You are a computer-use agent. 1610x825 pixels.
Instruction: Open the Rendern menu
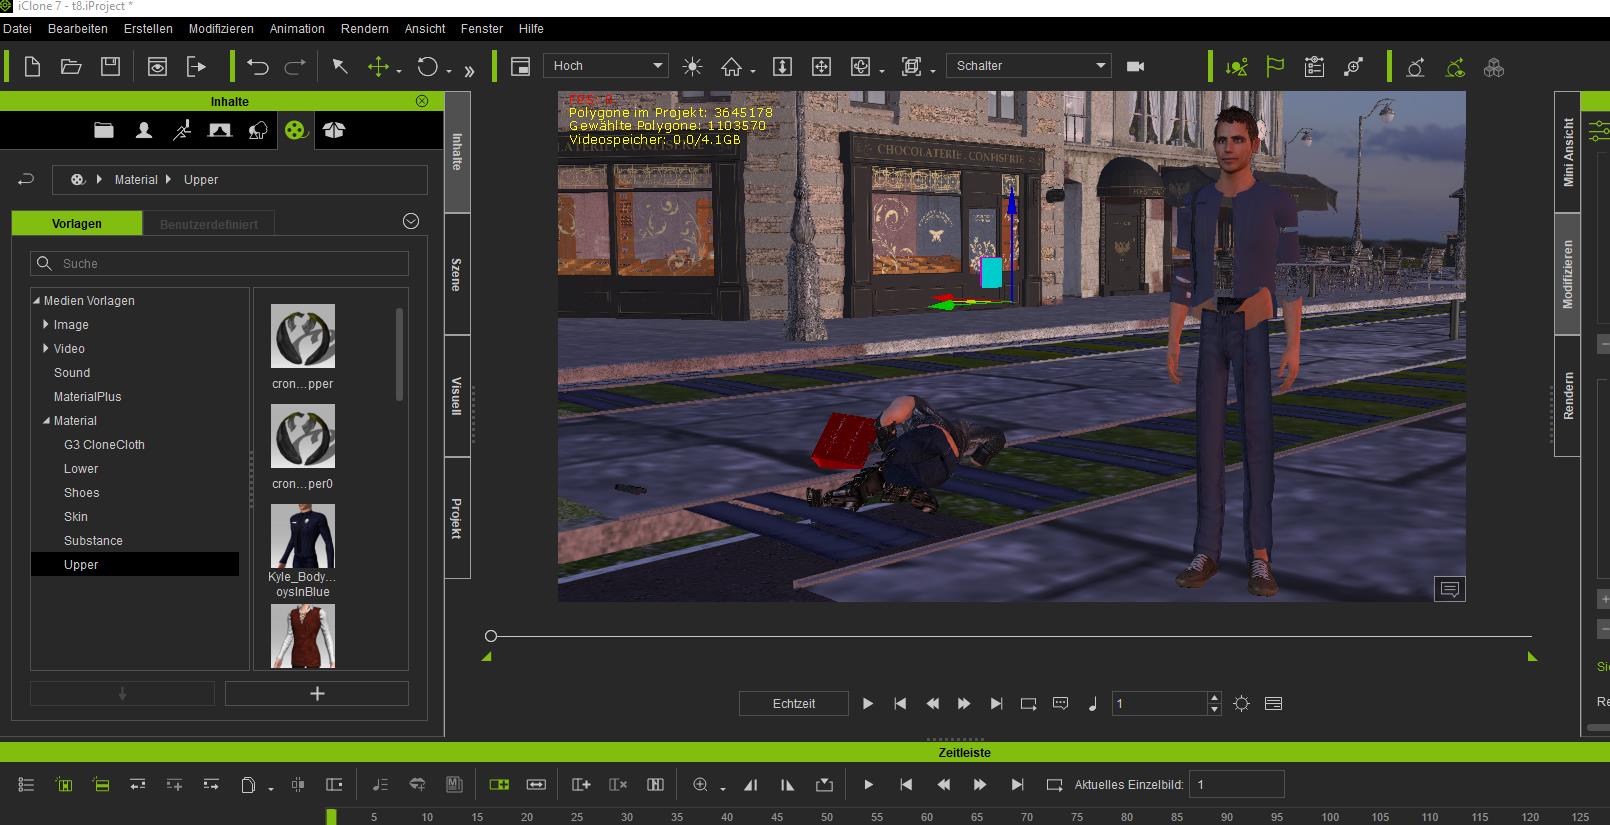[364, 29]
